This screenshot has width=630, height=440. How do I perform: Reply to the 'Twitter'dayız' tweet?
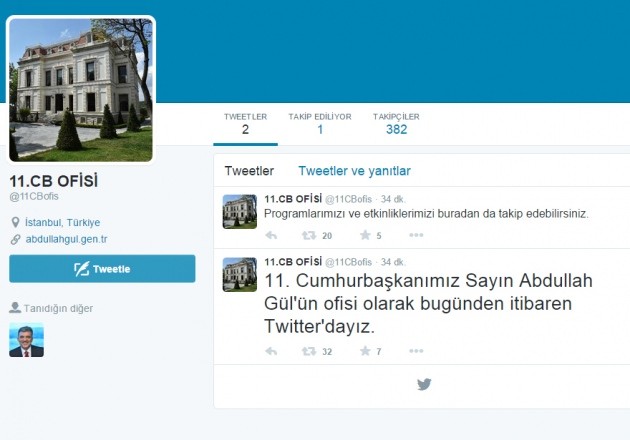click(x=271, y=351)
